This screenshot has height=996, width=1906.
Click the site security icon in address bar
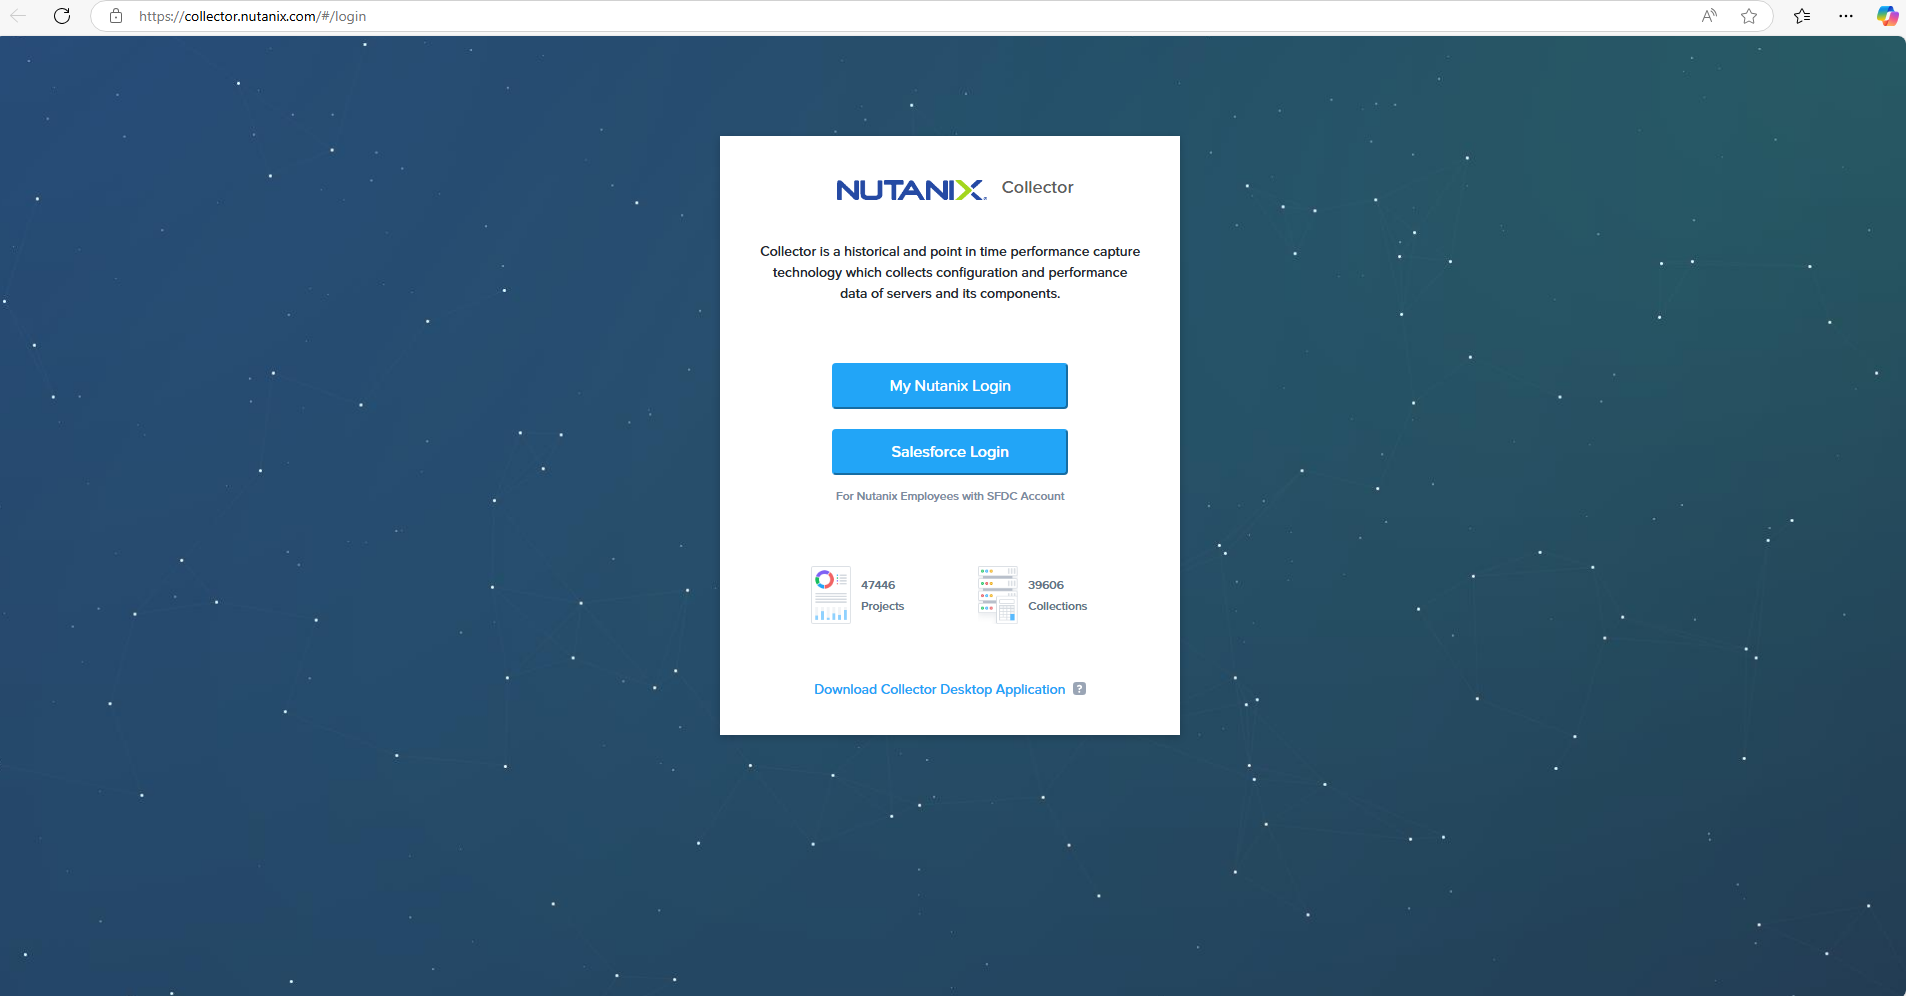tap(116, 16)
